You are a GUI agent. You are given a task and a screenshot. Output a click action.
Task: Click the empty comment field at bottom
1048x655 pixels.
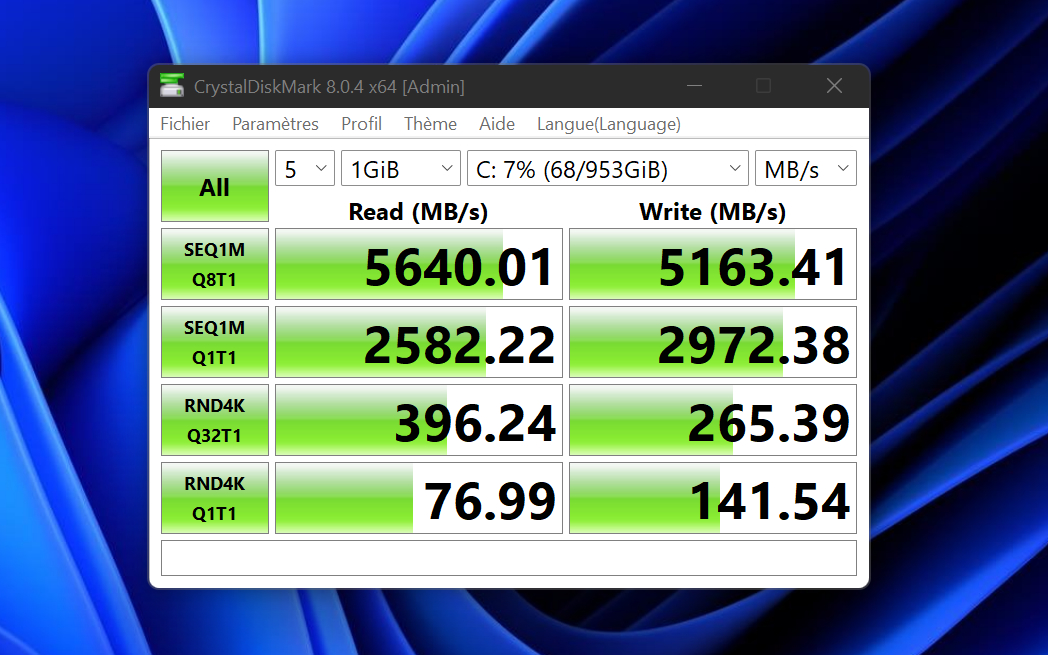tap(508, 558)
